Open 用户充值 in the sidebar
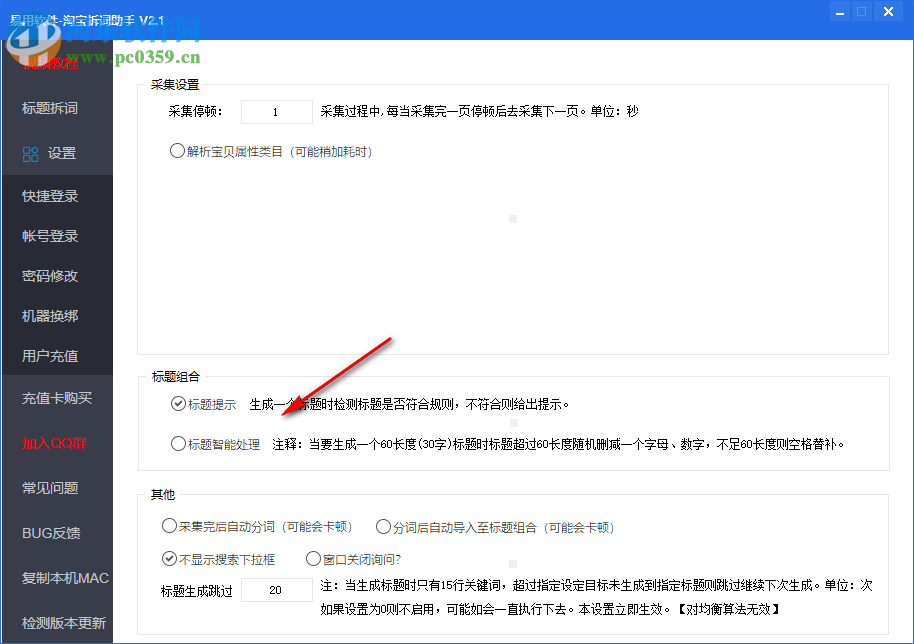Viewport: 914px width, 644px height. (x=49, y=355)
